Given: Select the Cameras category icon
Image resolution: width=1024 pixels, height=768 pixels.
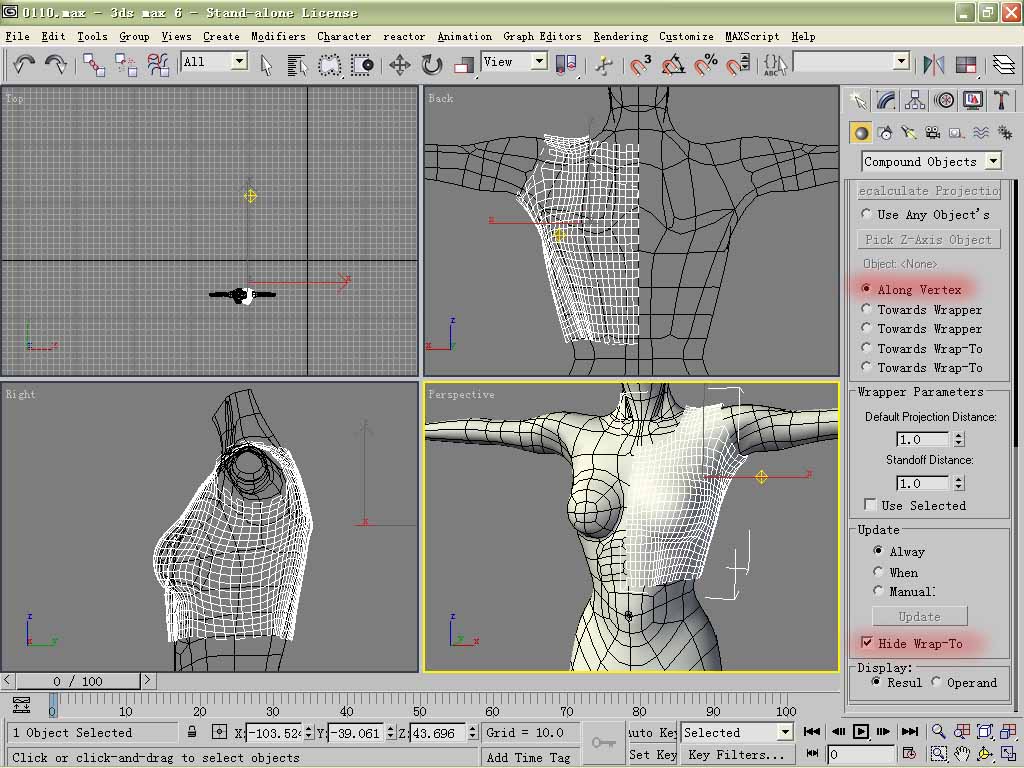Looking at the screenshot, I should coord(933,133).
